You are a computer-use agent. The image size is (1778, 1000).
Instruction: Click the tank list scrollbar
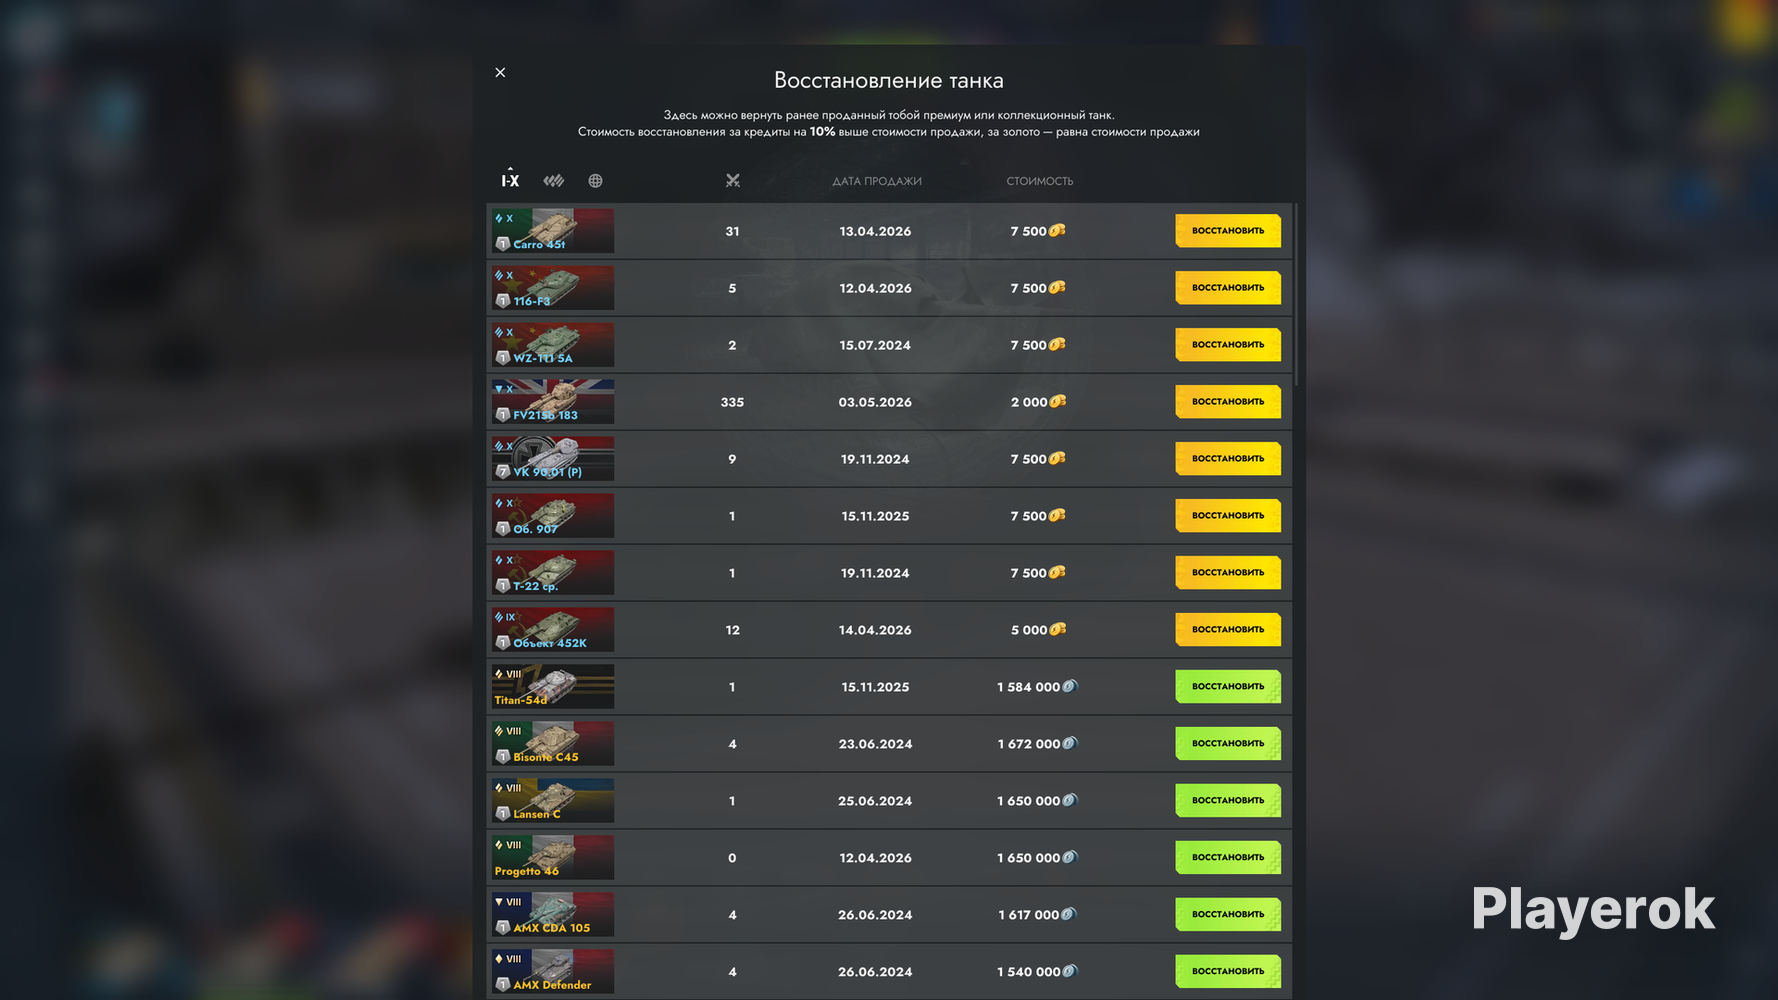click(1296, 294)
